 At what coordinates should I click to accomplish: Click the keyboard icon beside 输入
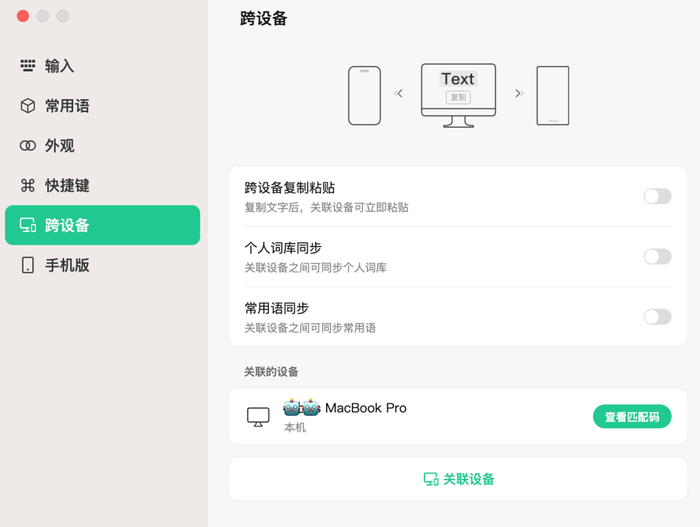[28, 66]
